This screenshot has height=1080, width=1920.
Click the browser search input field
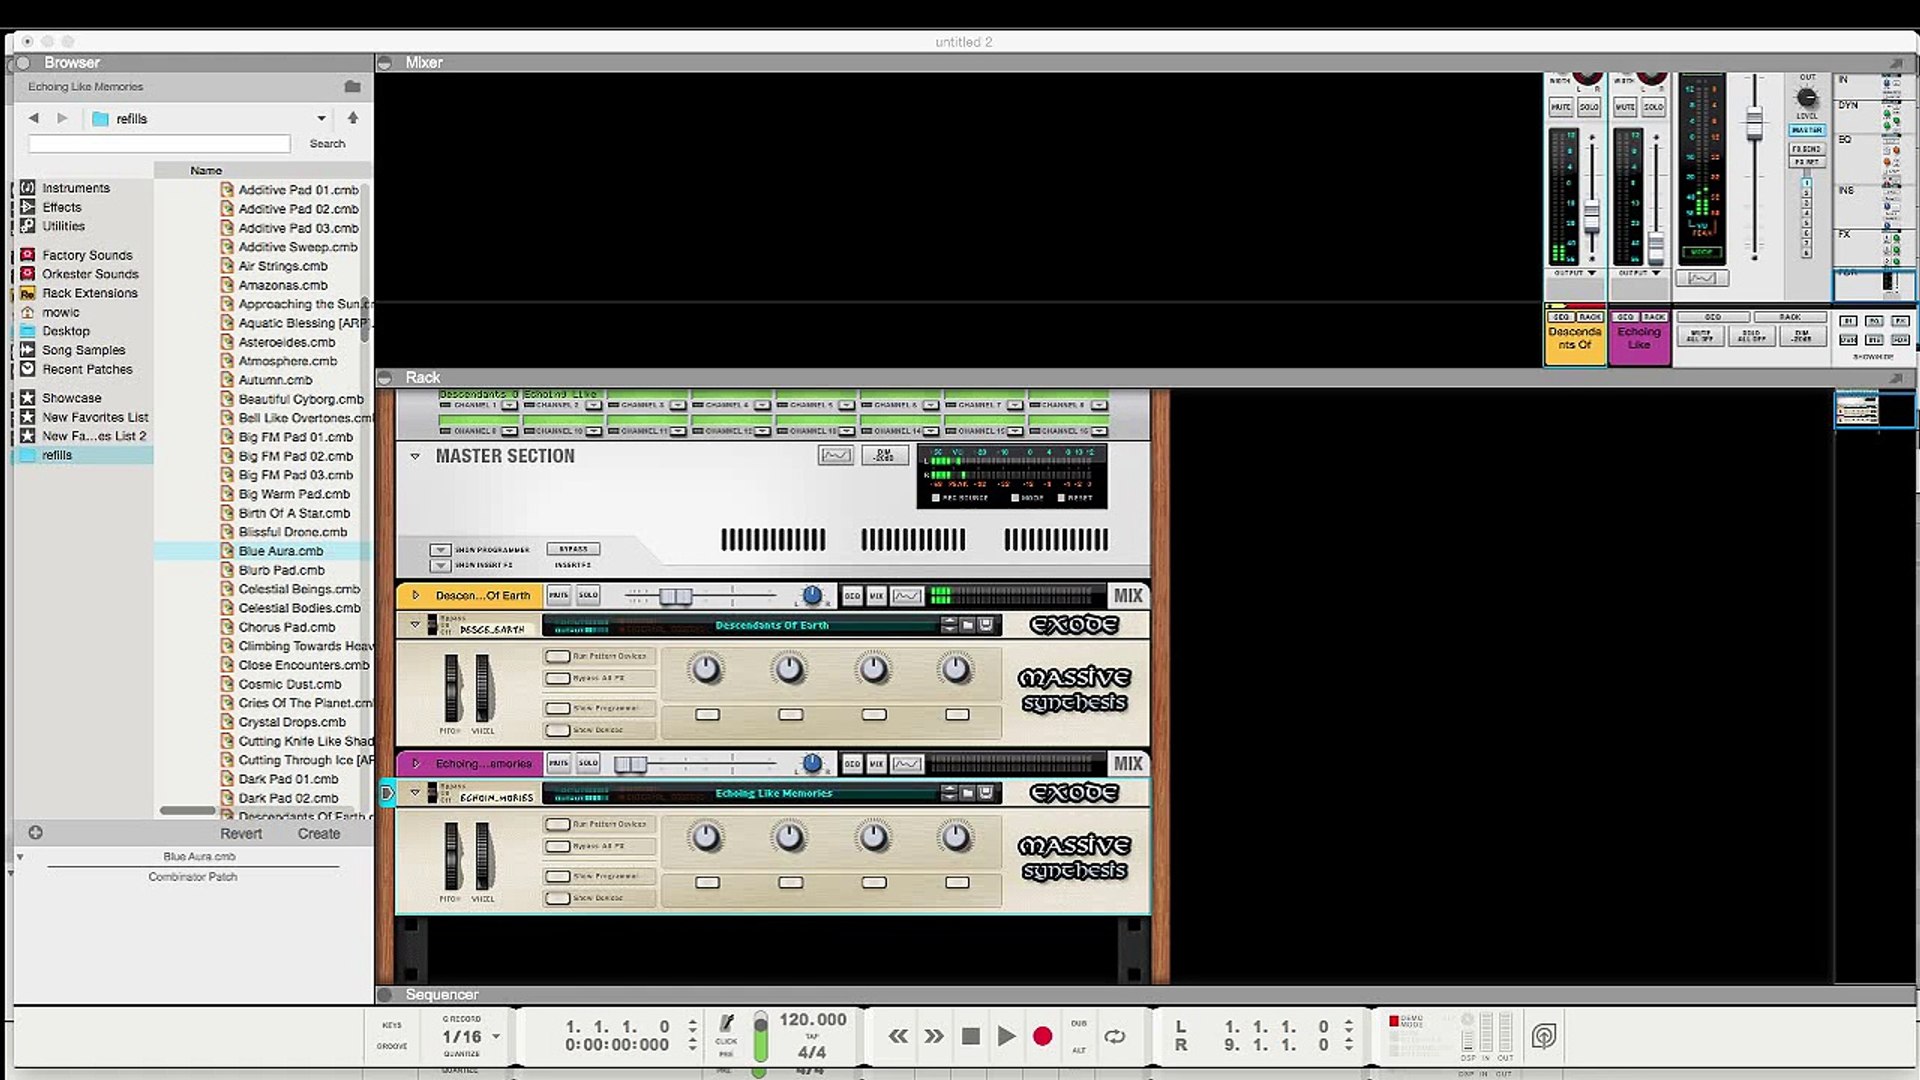[x=160, y=144]
